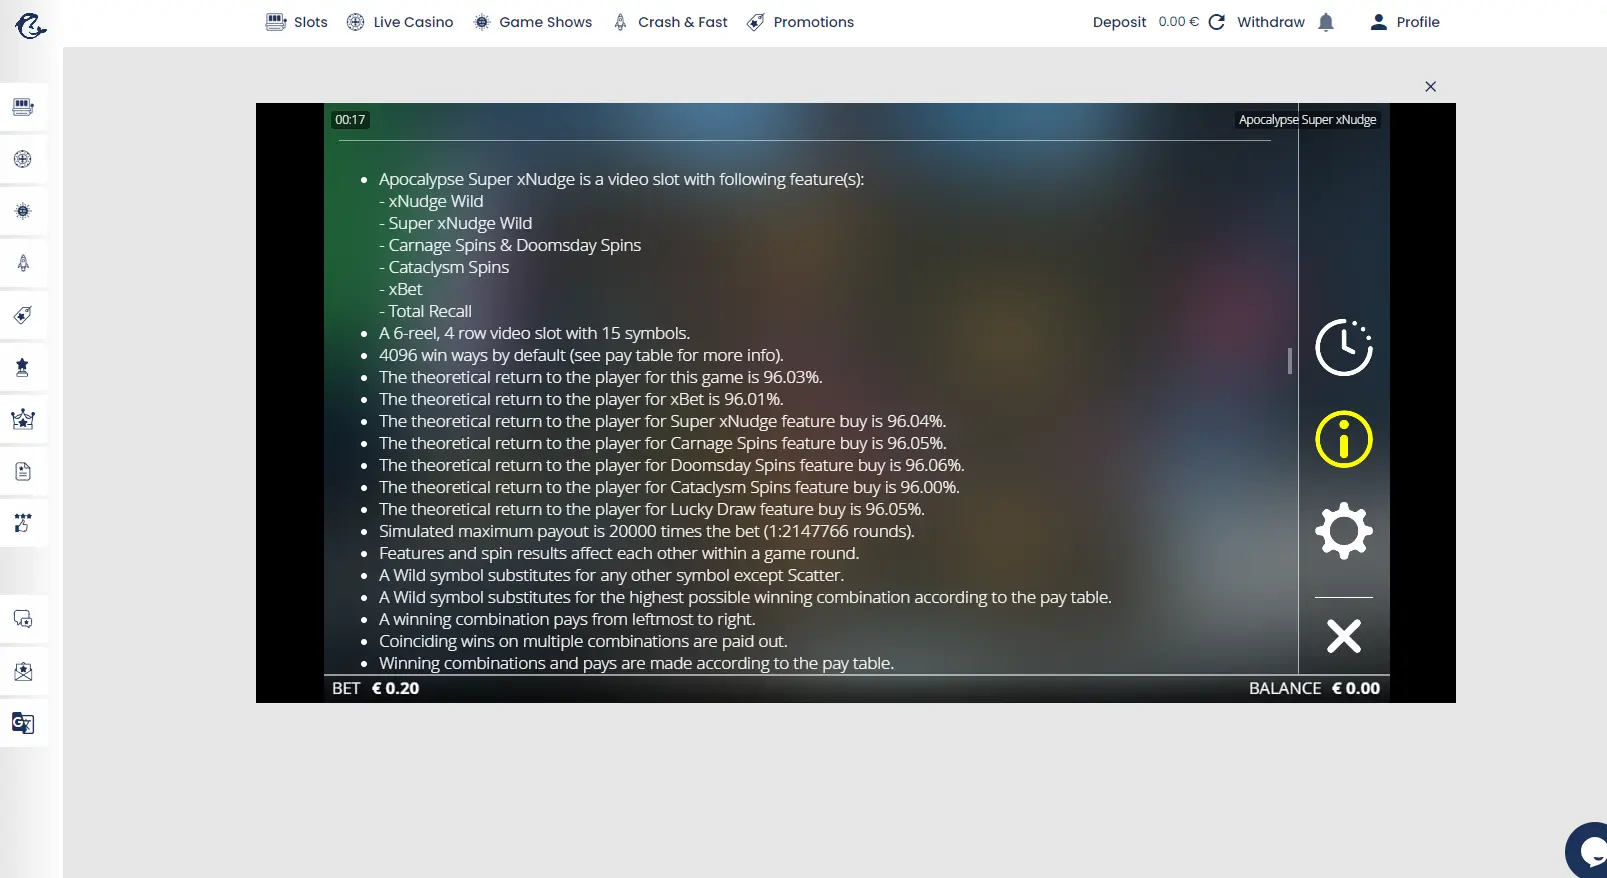Open the game history clock icon

(1343, 348)
